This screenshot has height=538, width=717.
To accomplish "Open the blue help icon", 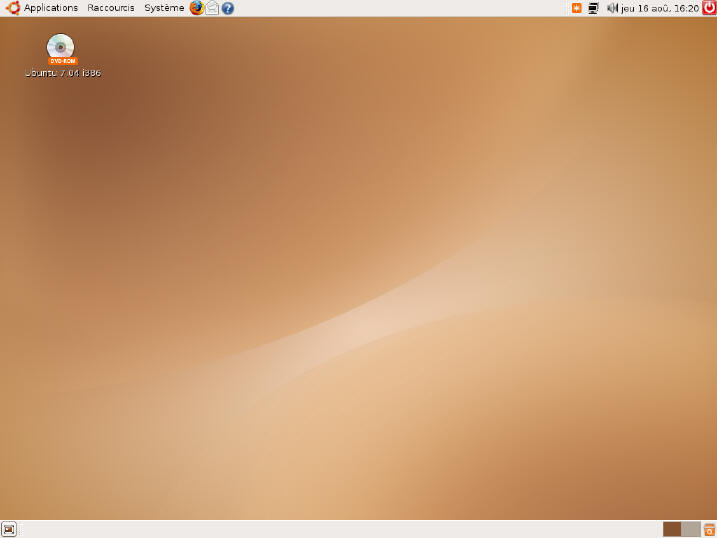I will 228,8.
